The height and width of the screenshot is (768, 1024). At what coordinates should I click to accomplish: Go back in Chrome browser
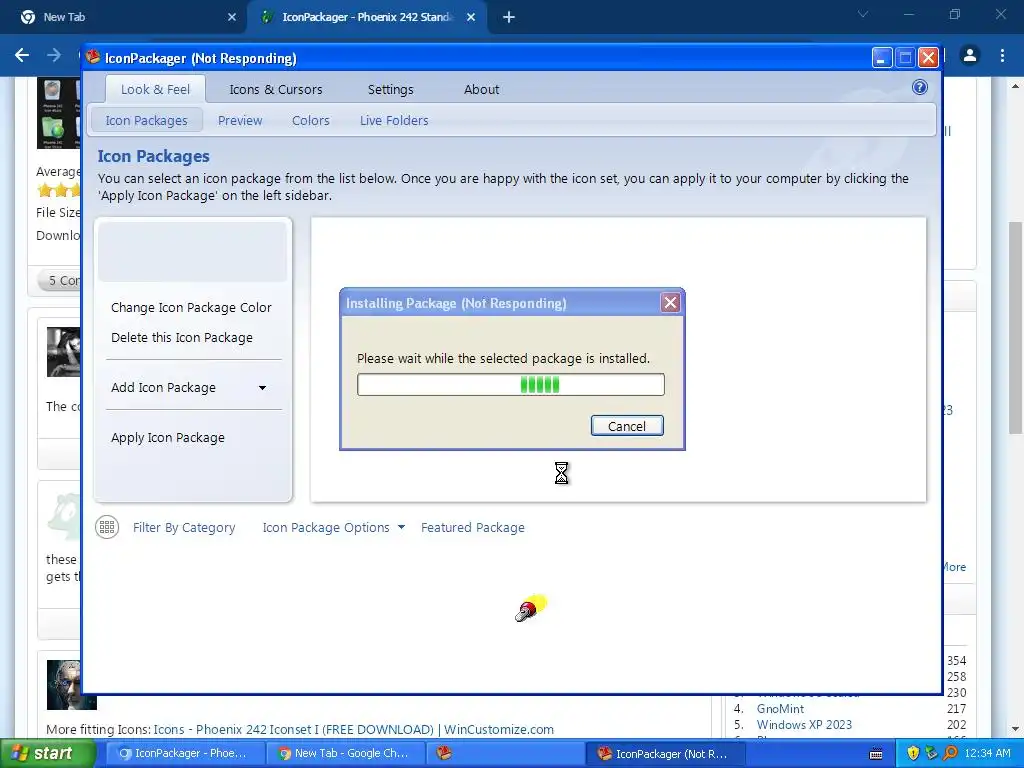22,56
